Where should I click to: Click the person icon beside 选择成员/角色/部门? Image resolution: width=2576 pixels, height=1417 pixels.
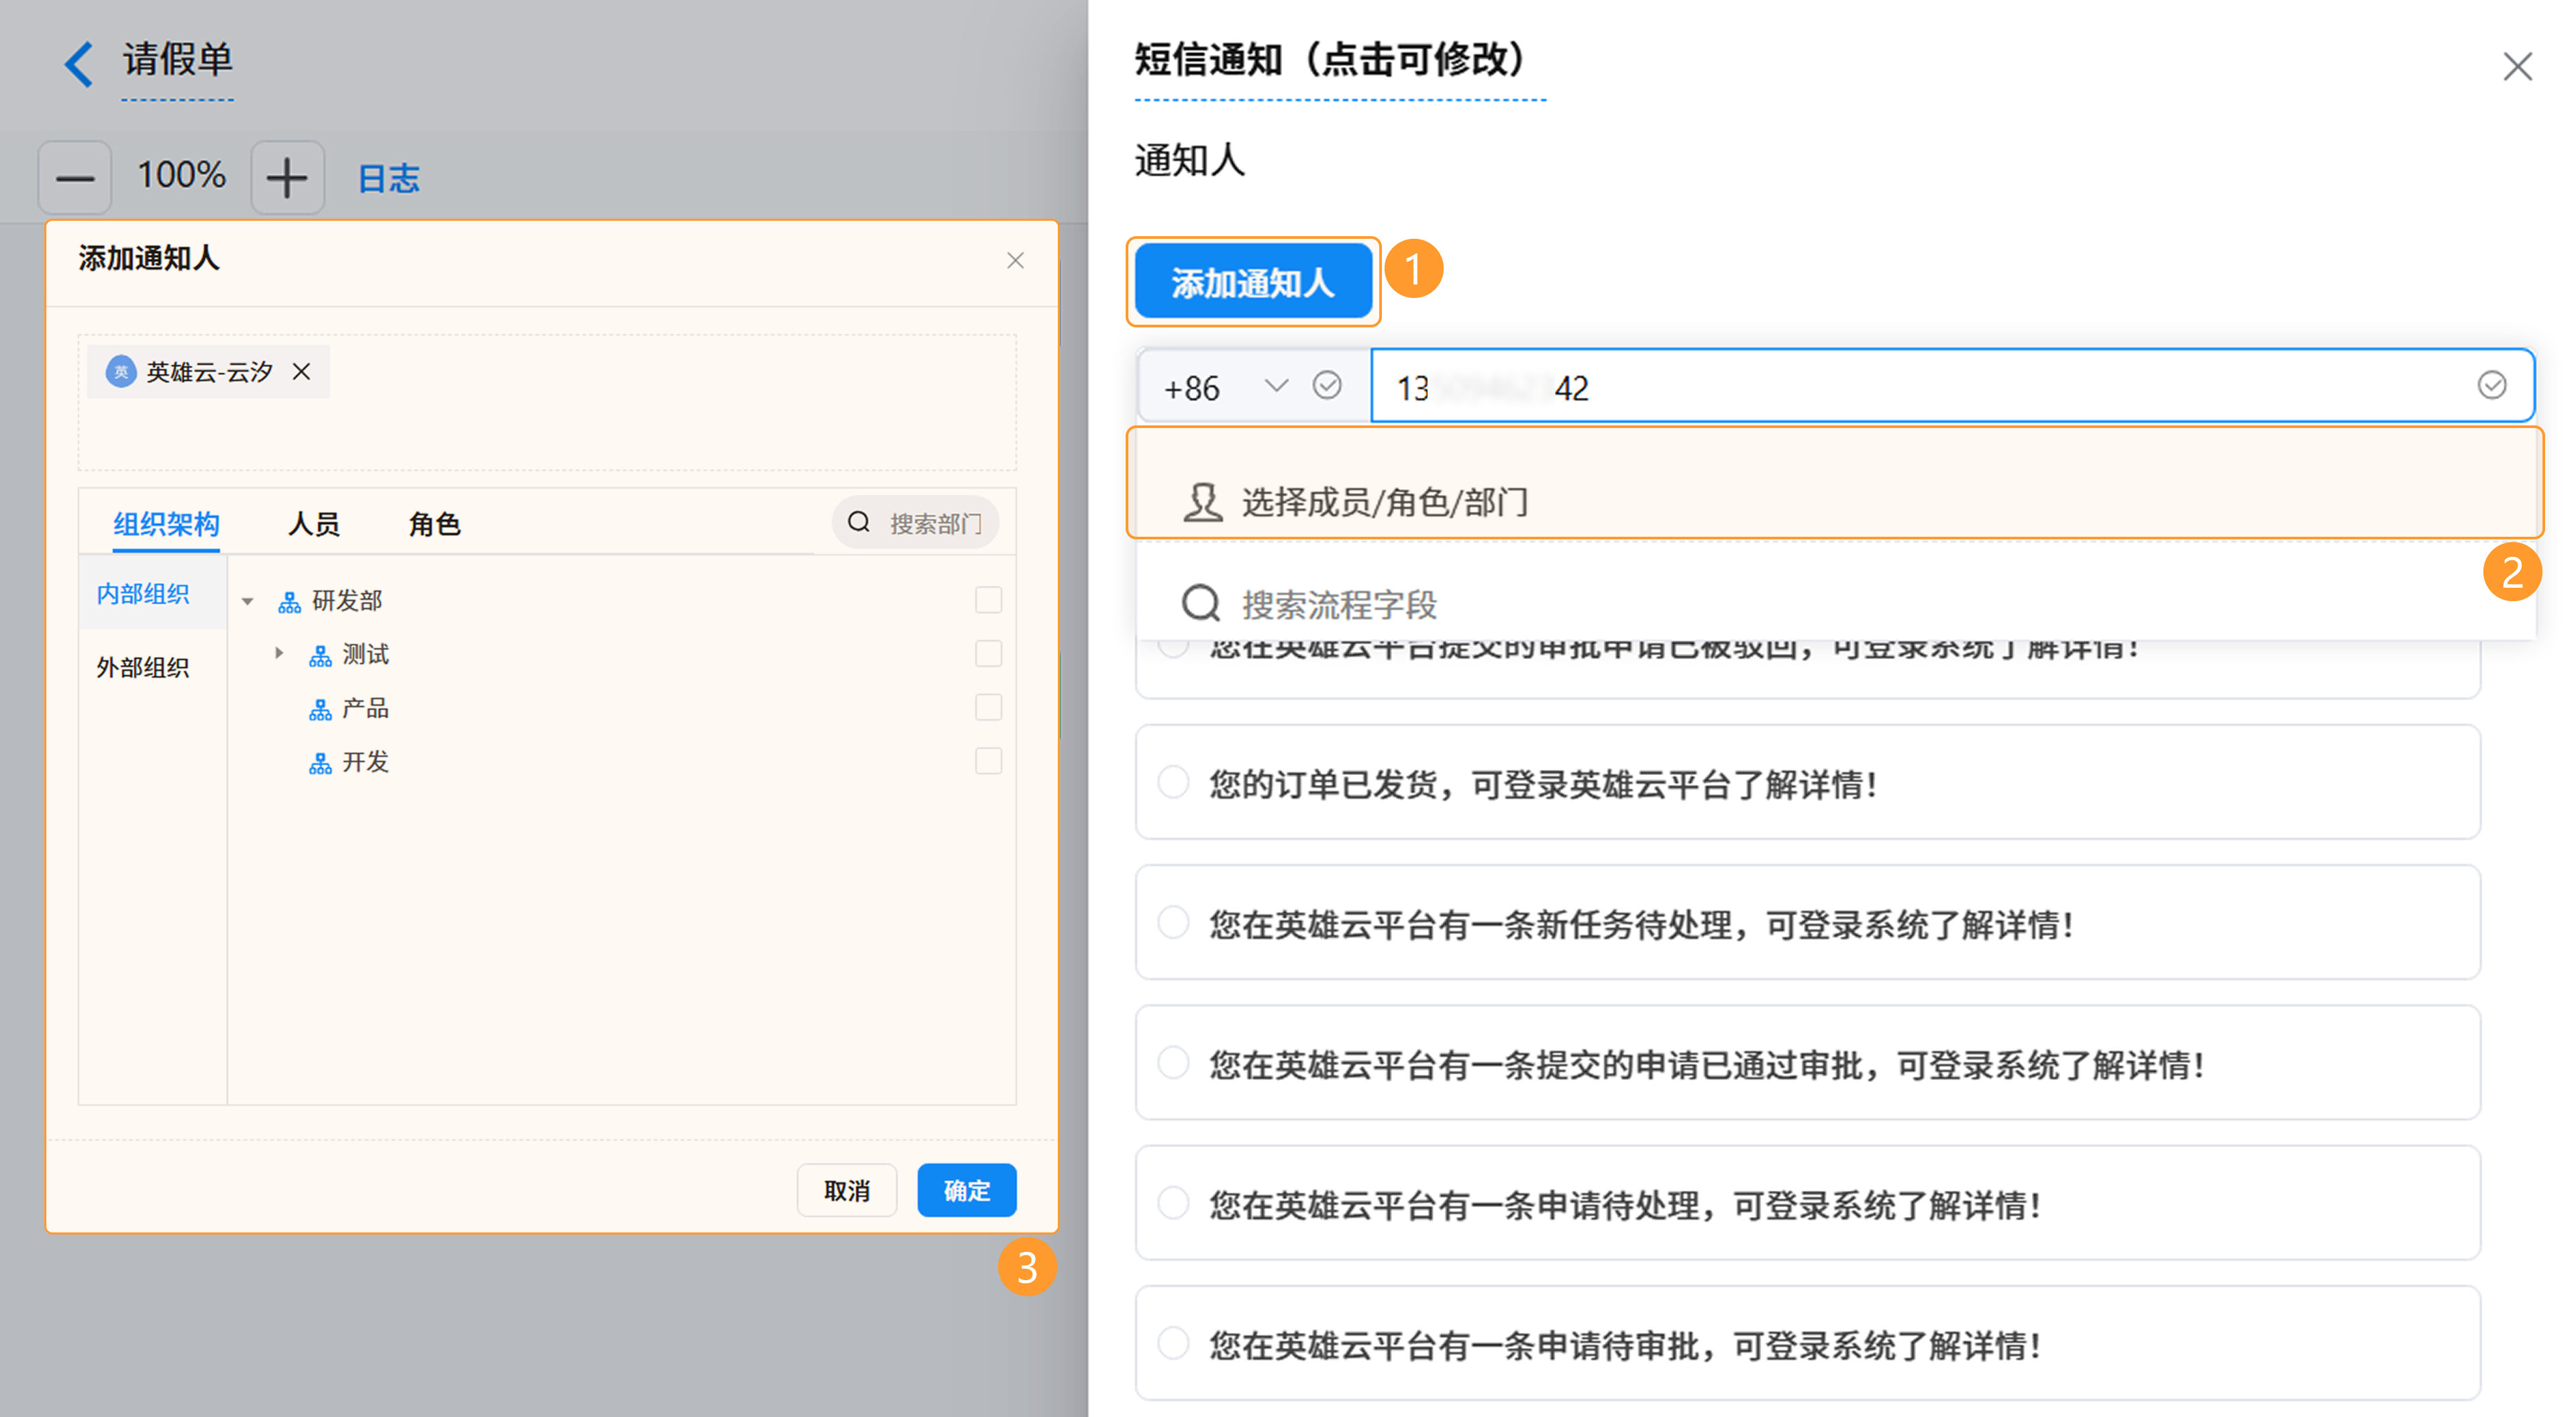tap(1202, 502)
